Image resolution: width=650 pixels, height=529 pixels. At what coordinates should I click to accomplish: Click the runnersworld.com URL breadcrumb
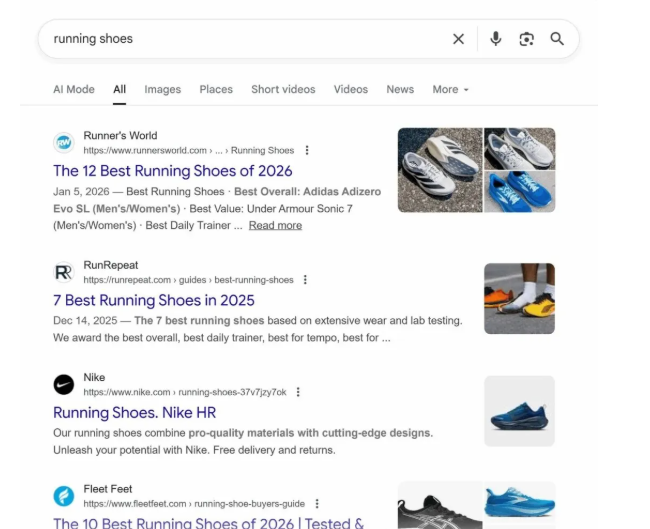pyautogui.click(x=189, y=150)
